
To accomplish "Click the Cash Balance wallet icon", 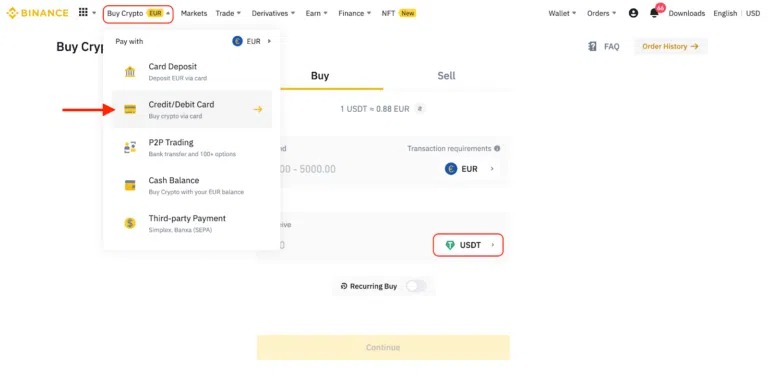I will coord(130,186).
